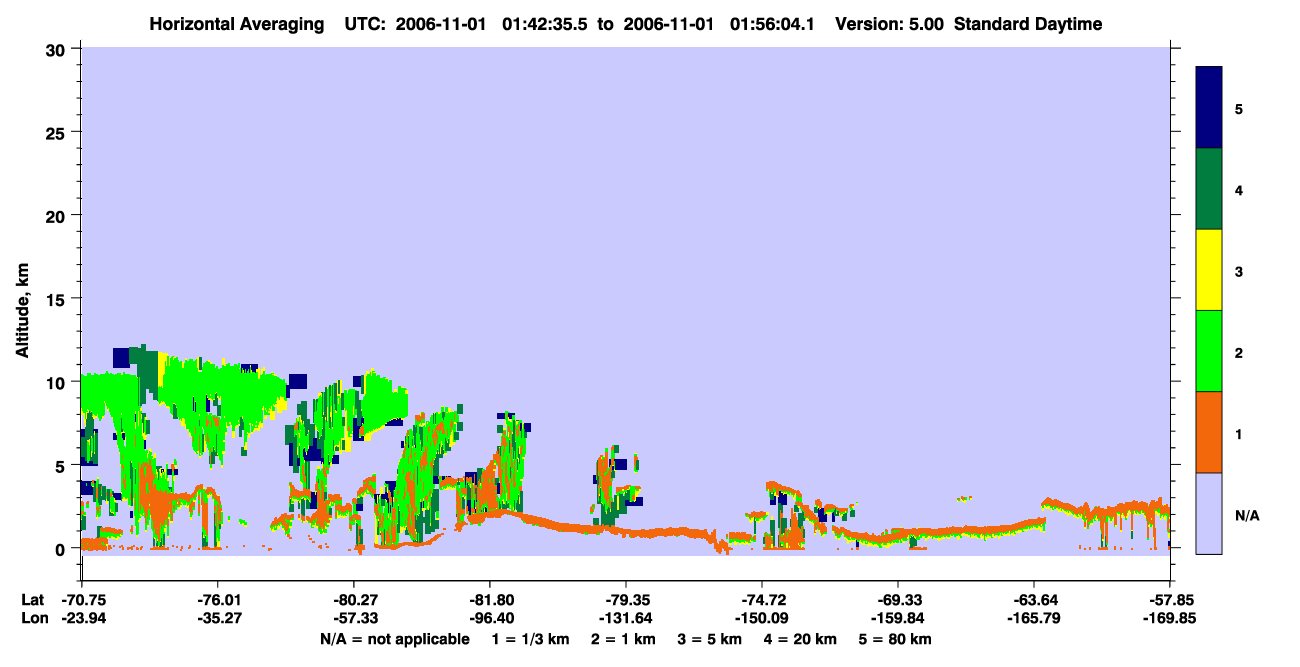Click latitude value -63.64
Screen dimensions: 1300x667
pos(1034,600)
